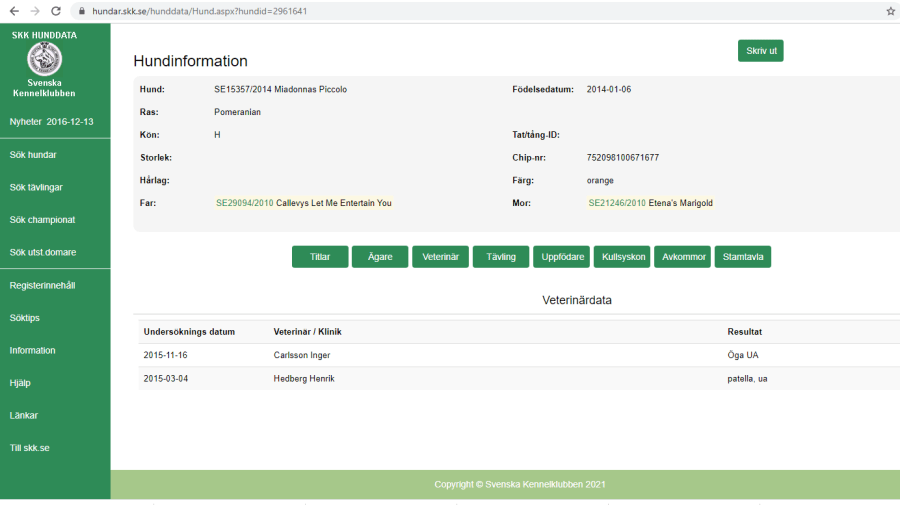Bookmark this page with the star icon
The image size is (900, 505).
click(890, 11)
